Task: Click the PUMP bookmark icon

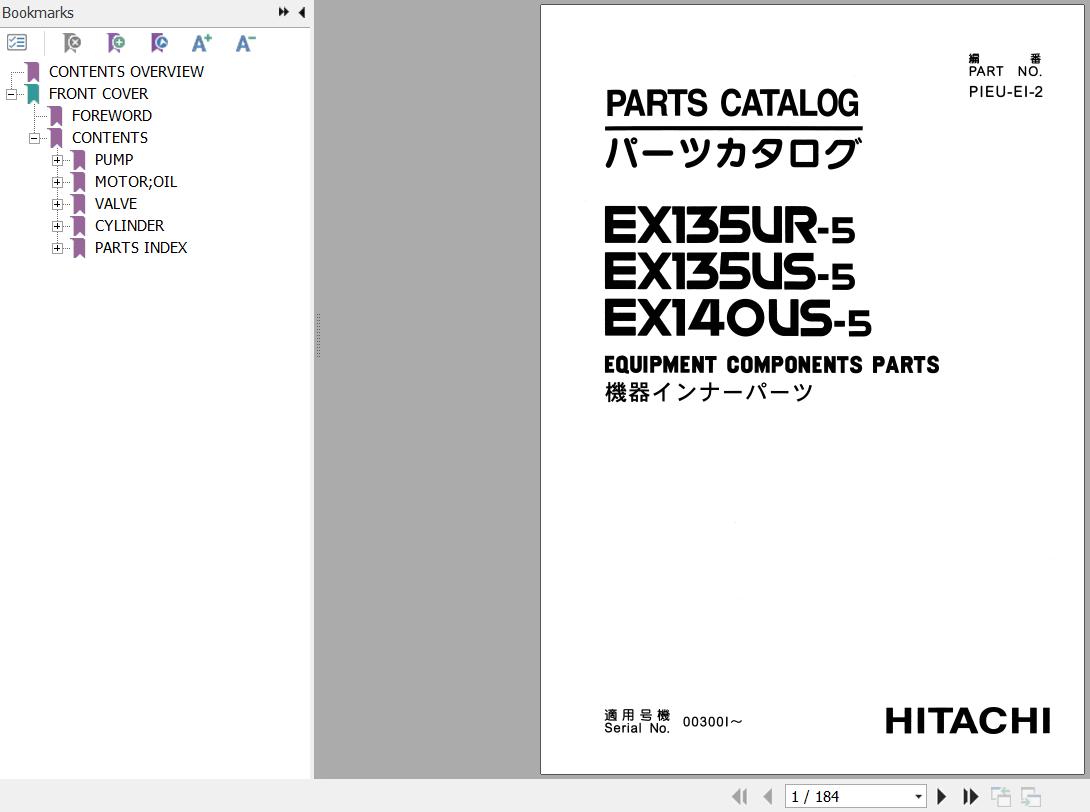Action: point(79,160)
